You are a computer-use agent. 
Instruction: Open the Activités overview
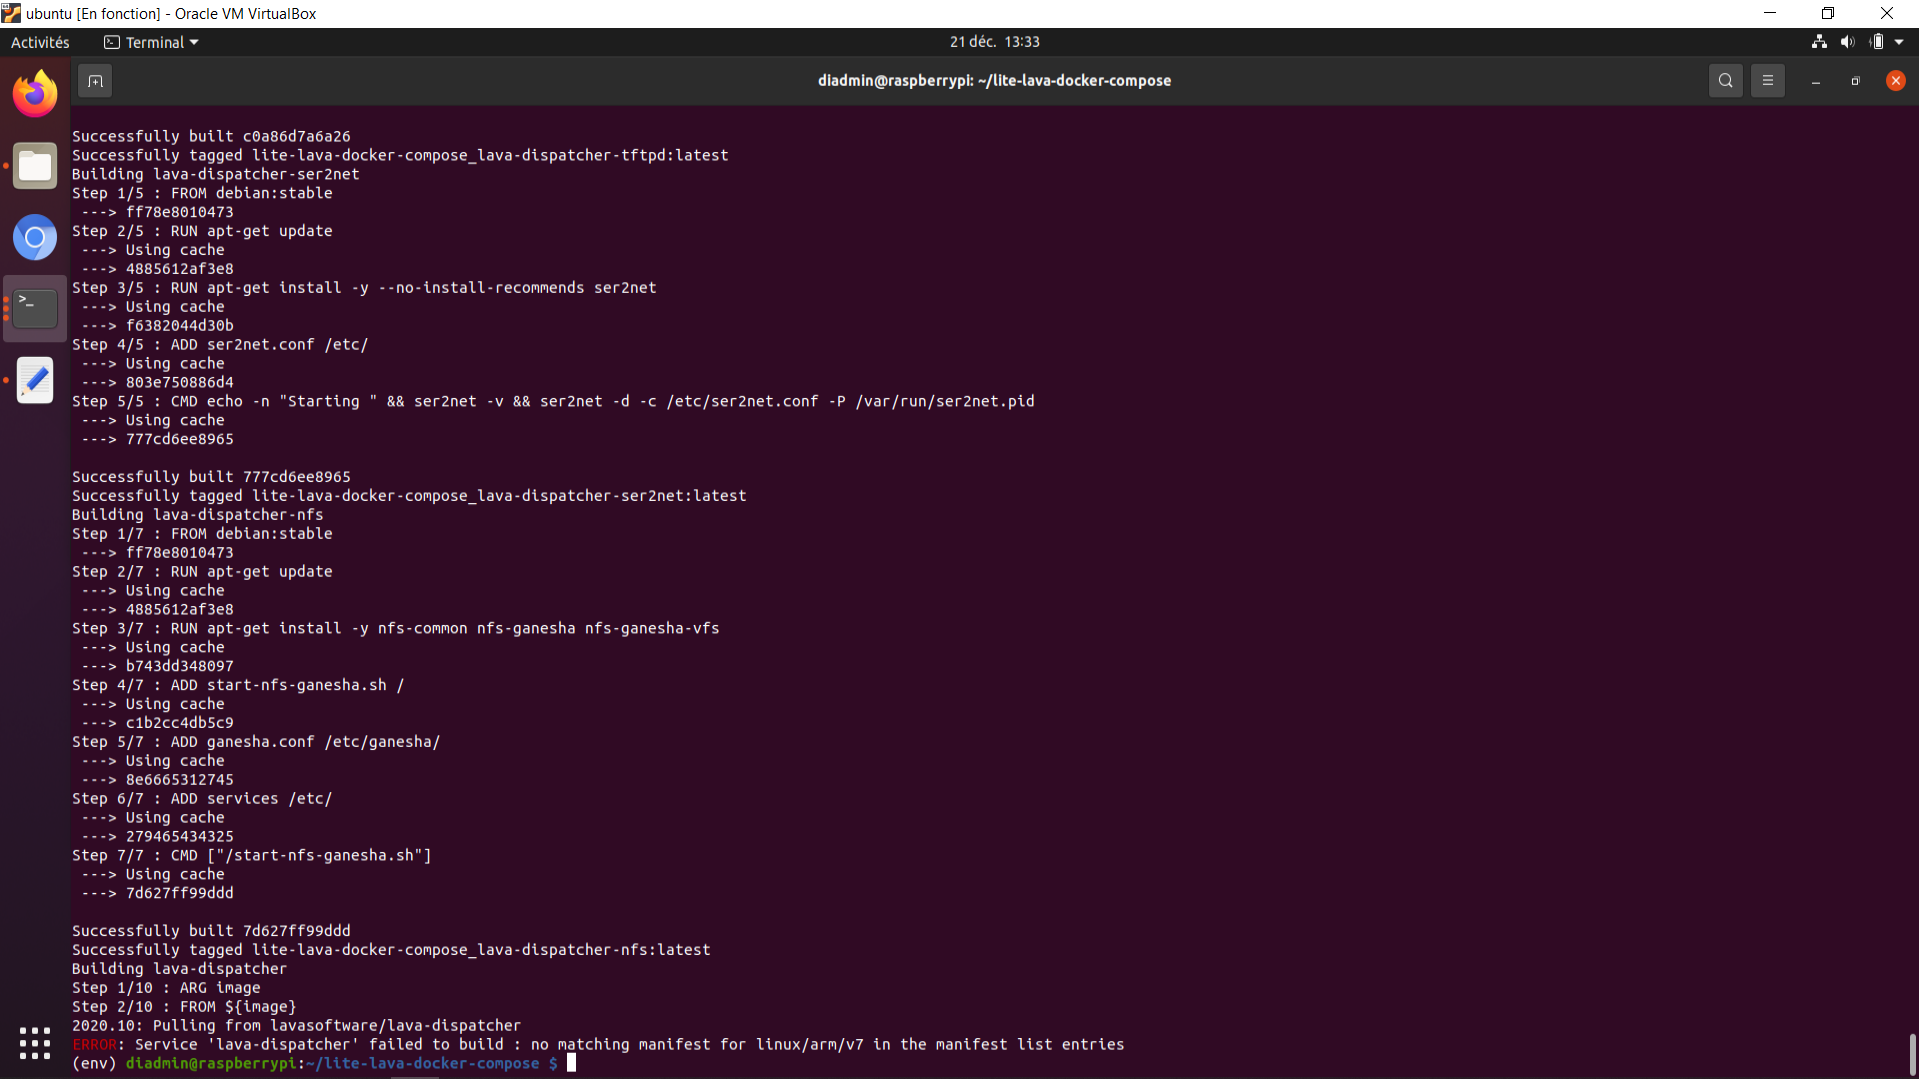tap(40, 42)
